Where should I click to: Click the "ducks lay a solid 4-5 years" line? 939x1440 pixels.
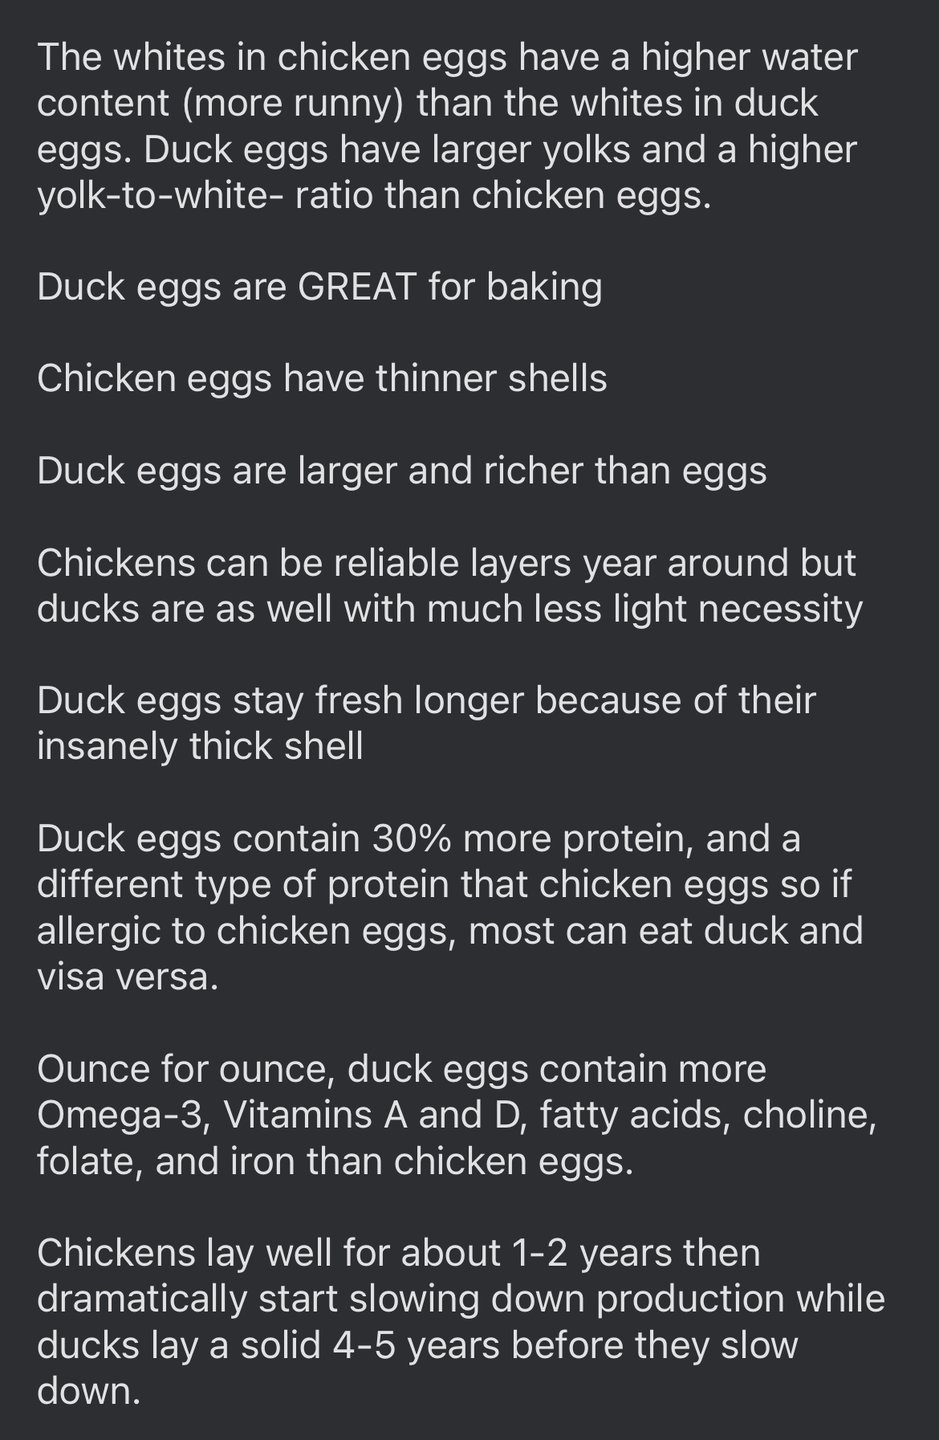pos(418,1345)
